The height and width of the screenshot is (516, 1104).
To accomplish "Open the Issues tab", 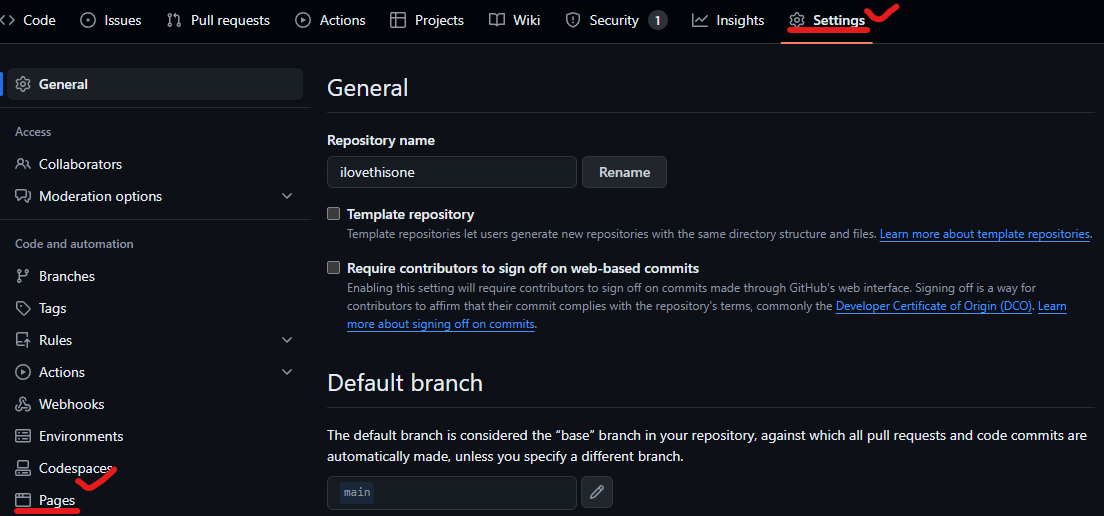I will pos(111,20).
